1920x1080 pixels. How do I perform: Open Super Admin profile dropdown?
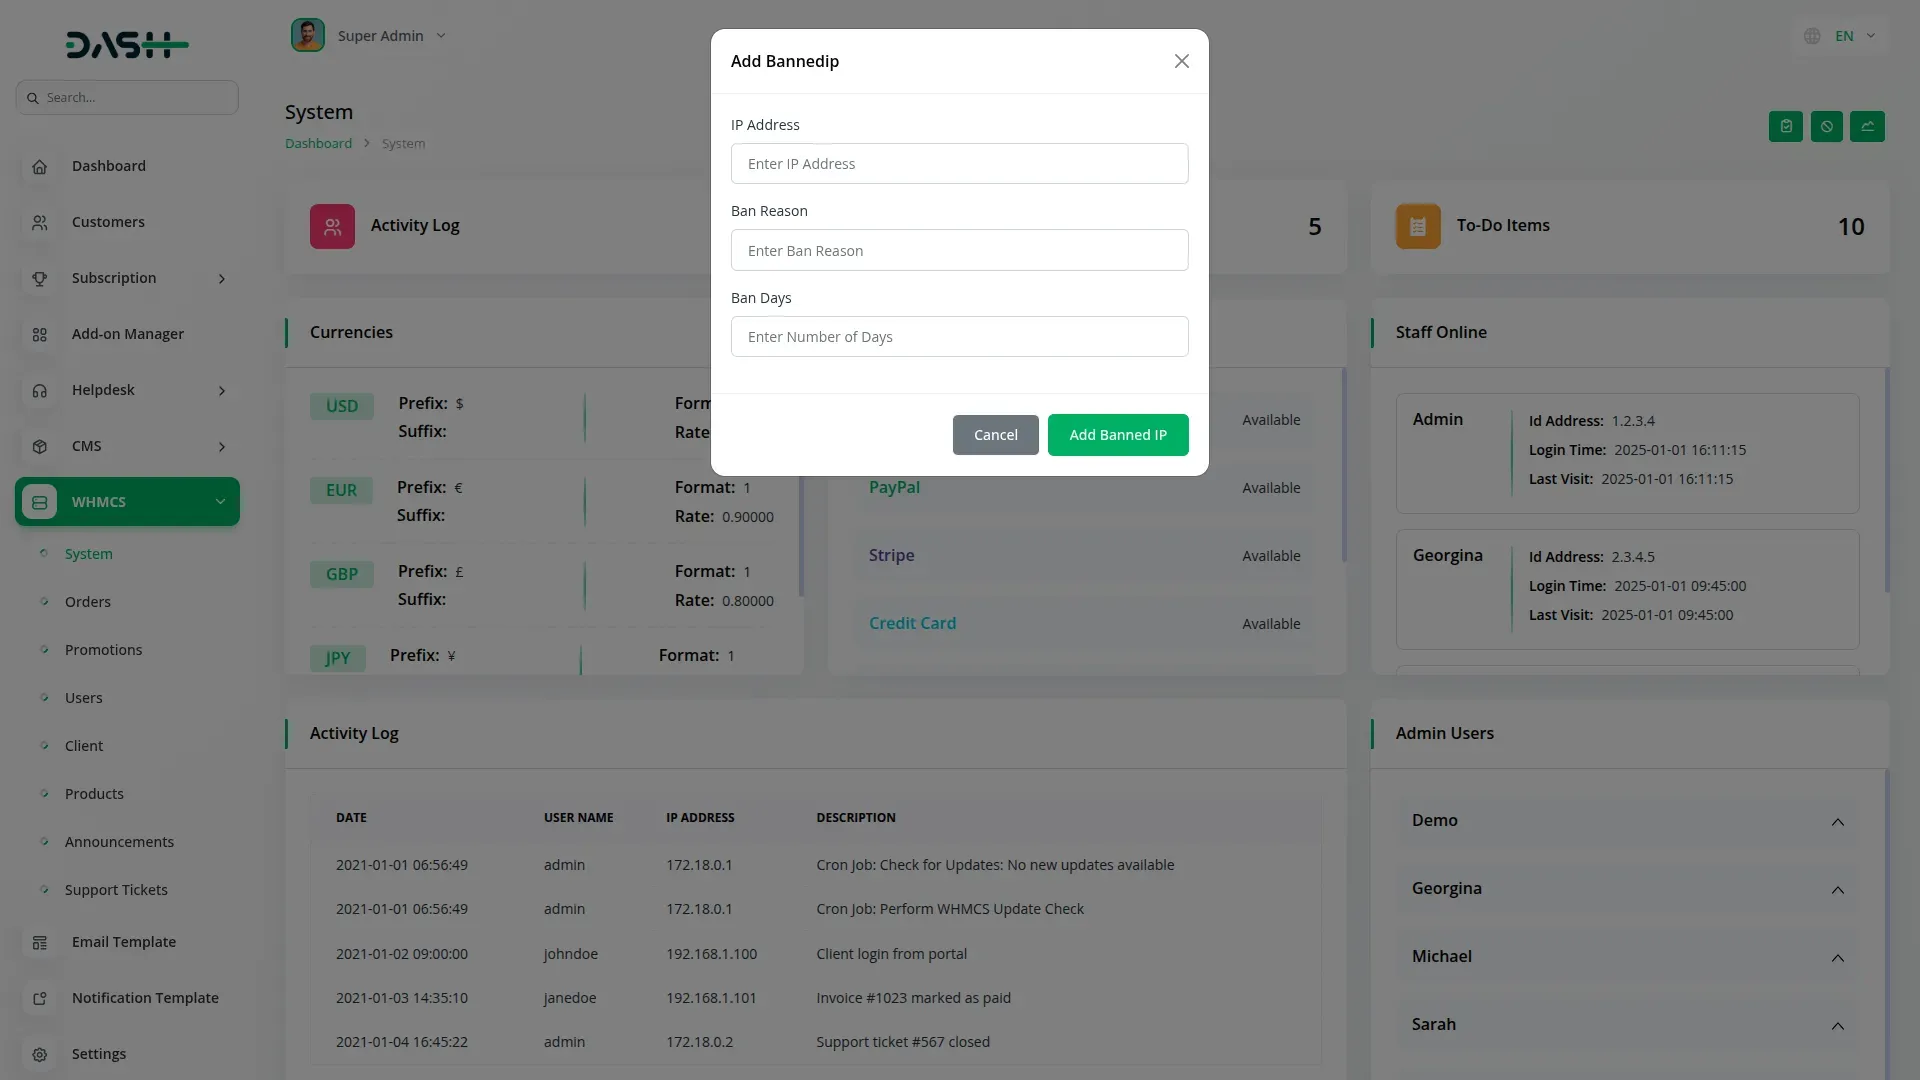tap(380, 36)
